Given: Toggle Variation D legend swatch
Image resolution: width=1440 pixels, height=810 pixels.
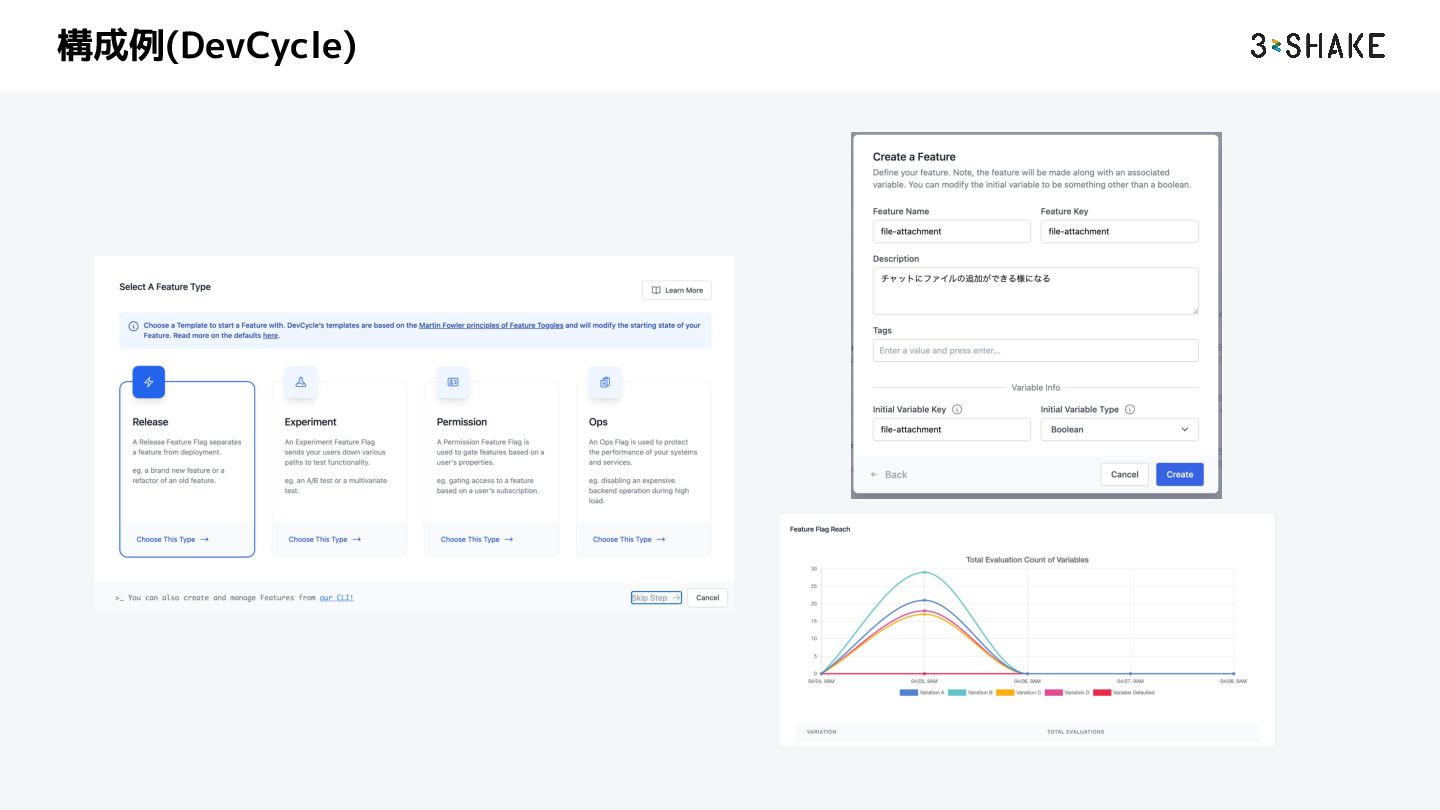Looking at the screenshot, I should pyautogui.click(x=1053, y=692).
